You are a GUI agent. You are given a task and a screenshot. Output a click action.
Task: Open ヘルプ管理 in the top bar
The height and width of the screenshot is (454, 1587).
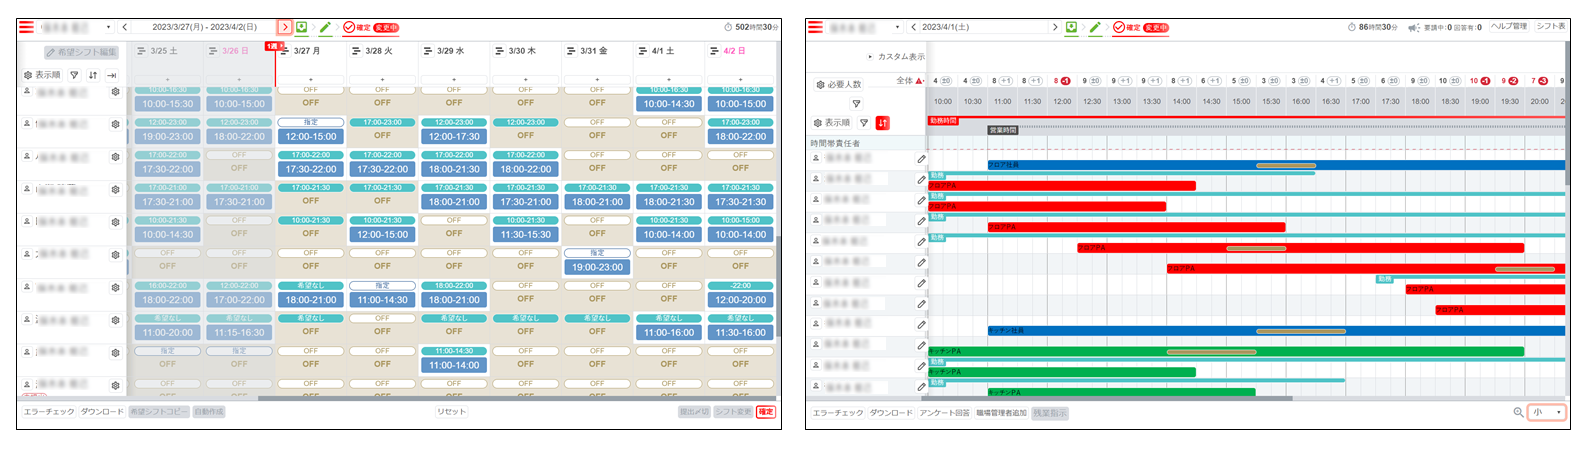coord(1509,26)
